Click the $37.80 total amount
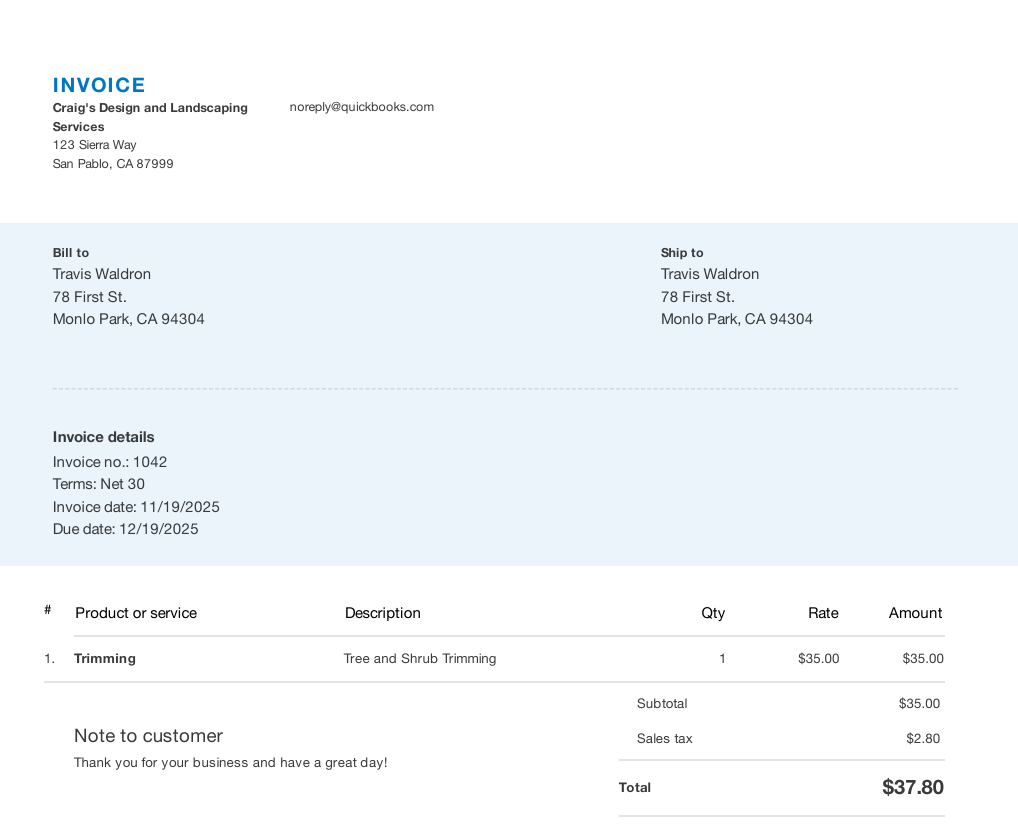The height and width of the screenshot is (839, 1018). click(912, 787)
